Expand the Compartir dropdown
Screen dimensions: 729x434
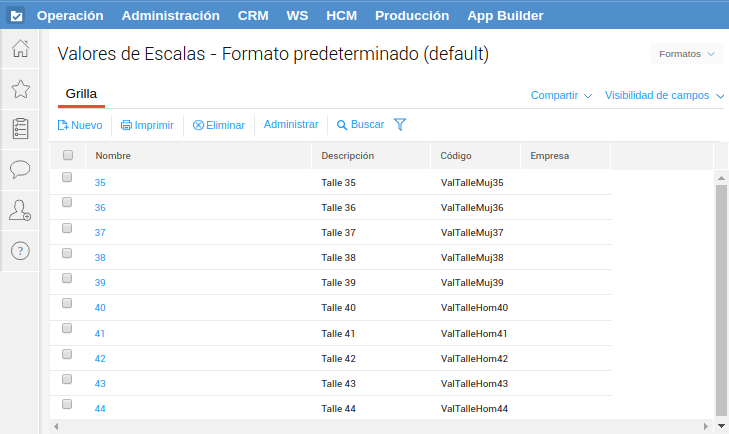pos(561,96)
